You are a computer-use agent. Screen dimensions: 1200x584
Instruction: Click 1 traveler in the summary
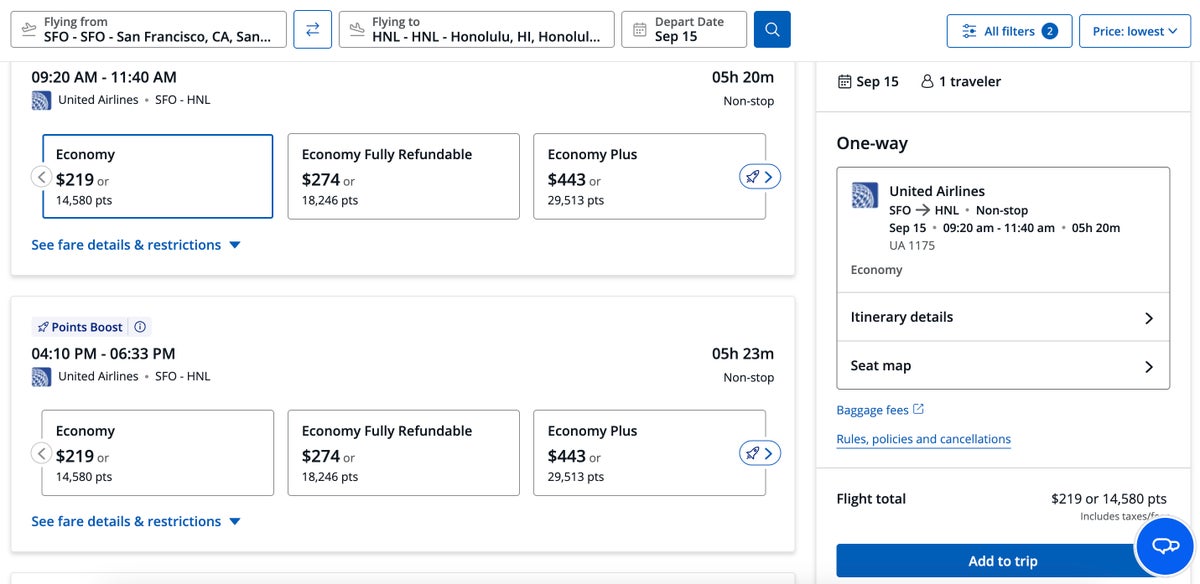(x=960, y=82)
